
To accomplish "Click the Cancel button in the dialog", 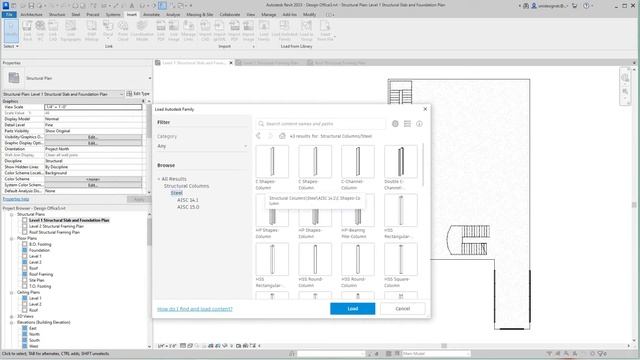I will [402, 309].
